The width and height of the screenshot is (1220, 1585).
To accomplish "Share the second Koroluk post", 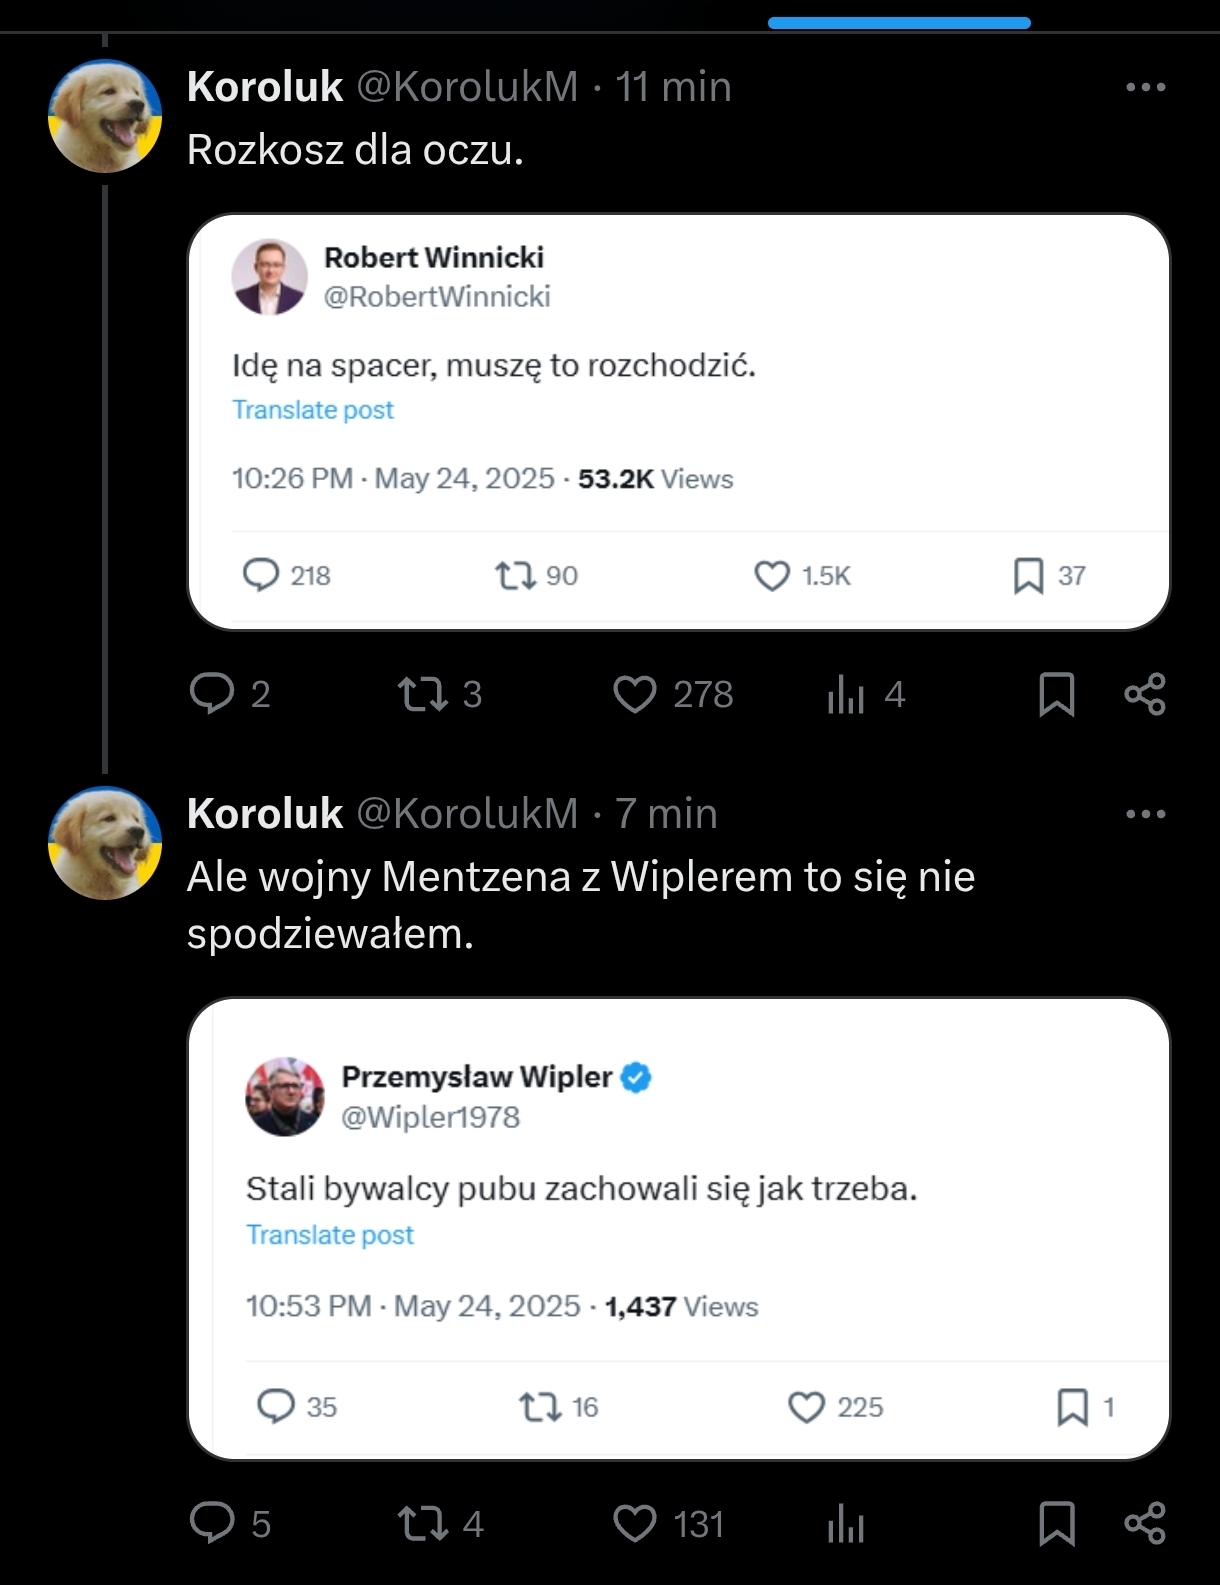I will [1145, 1524].
